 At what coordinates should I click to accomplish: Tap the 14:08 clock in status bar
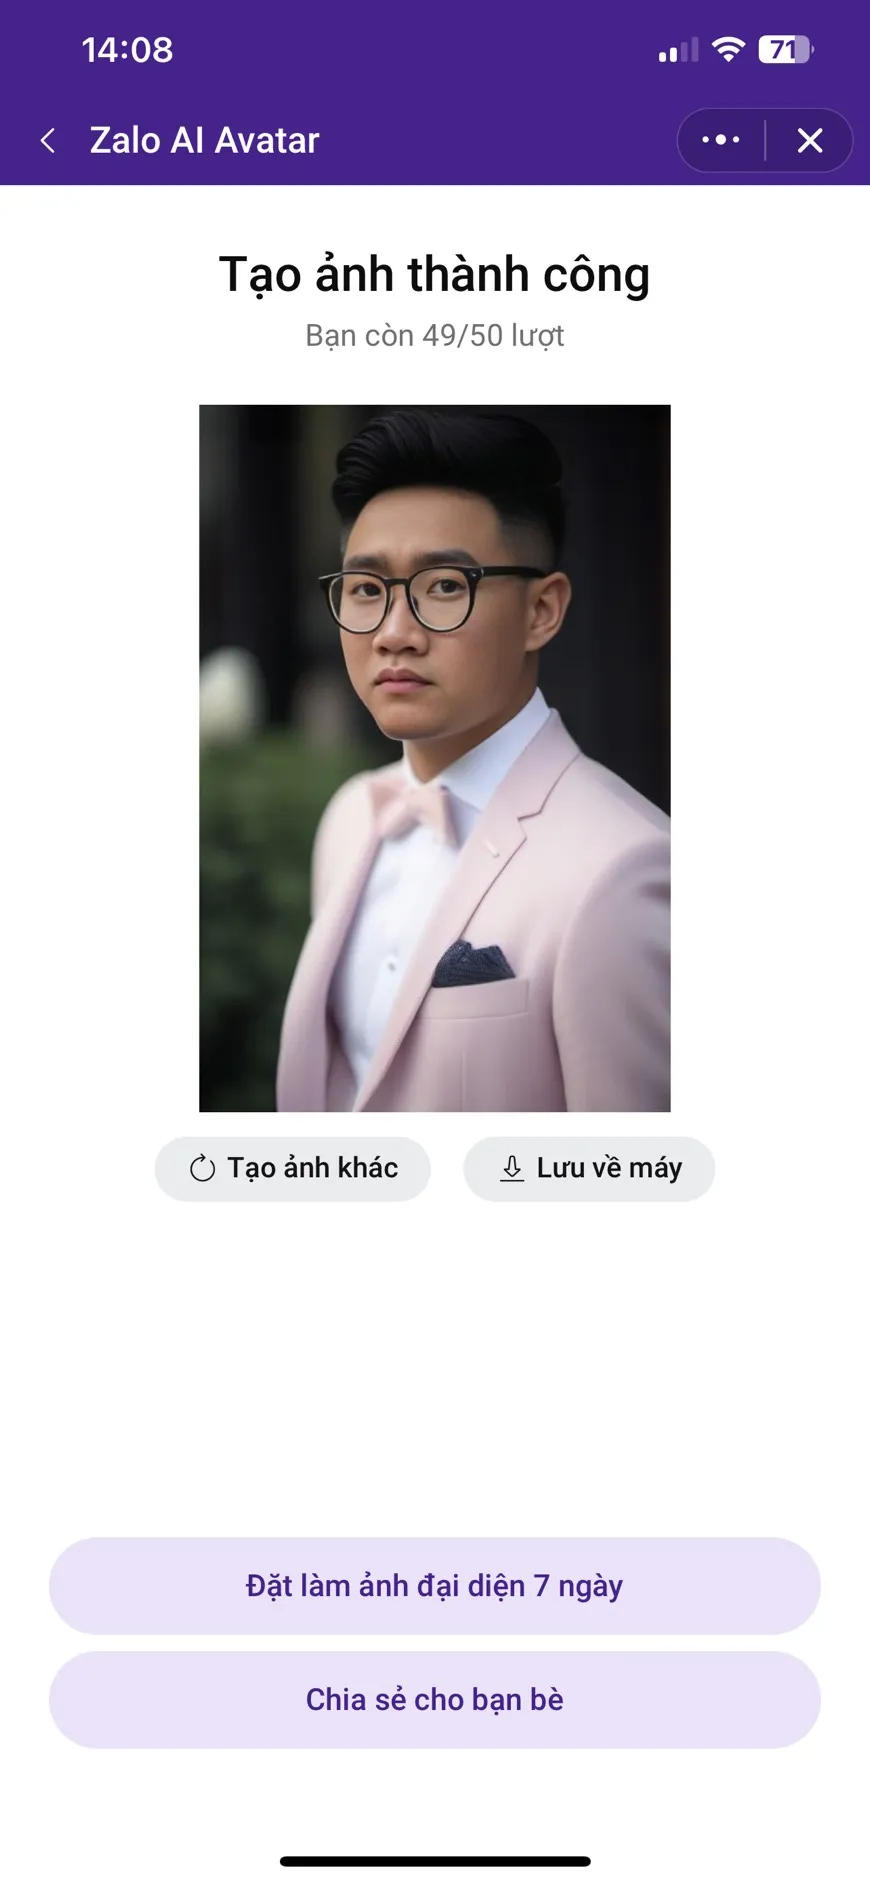tap(127, 50)
